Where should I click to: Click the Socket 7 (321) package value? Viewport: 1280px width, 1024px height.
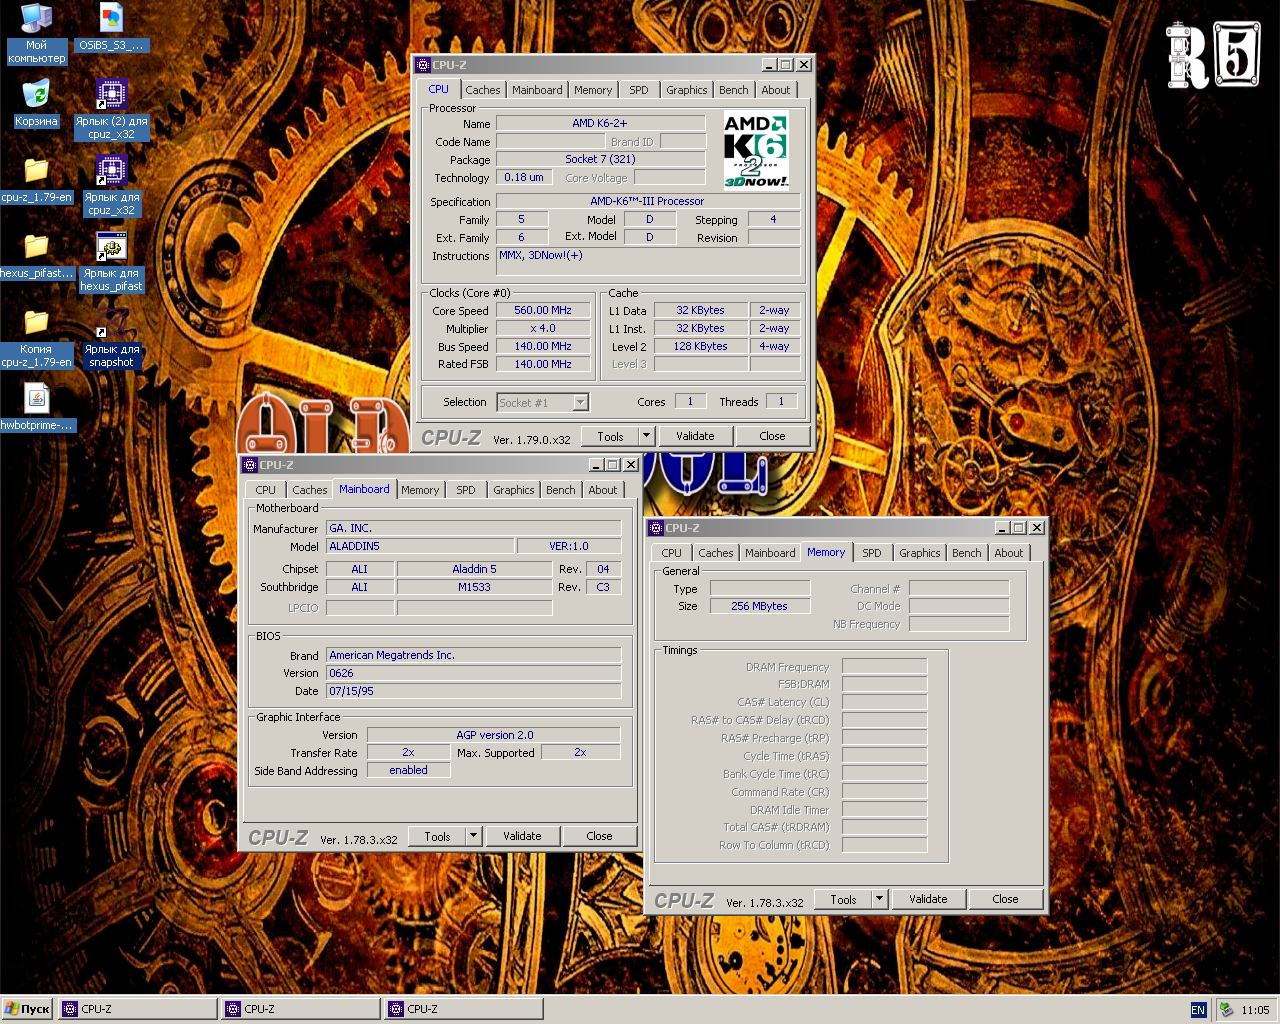click(600, 159)
